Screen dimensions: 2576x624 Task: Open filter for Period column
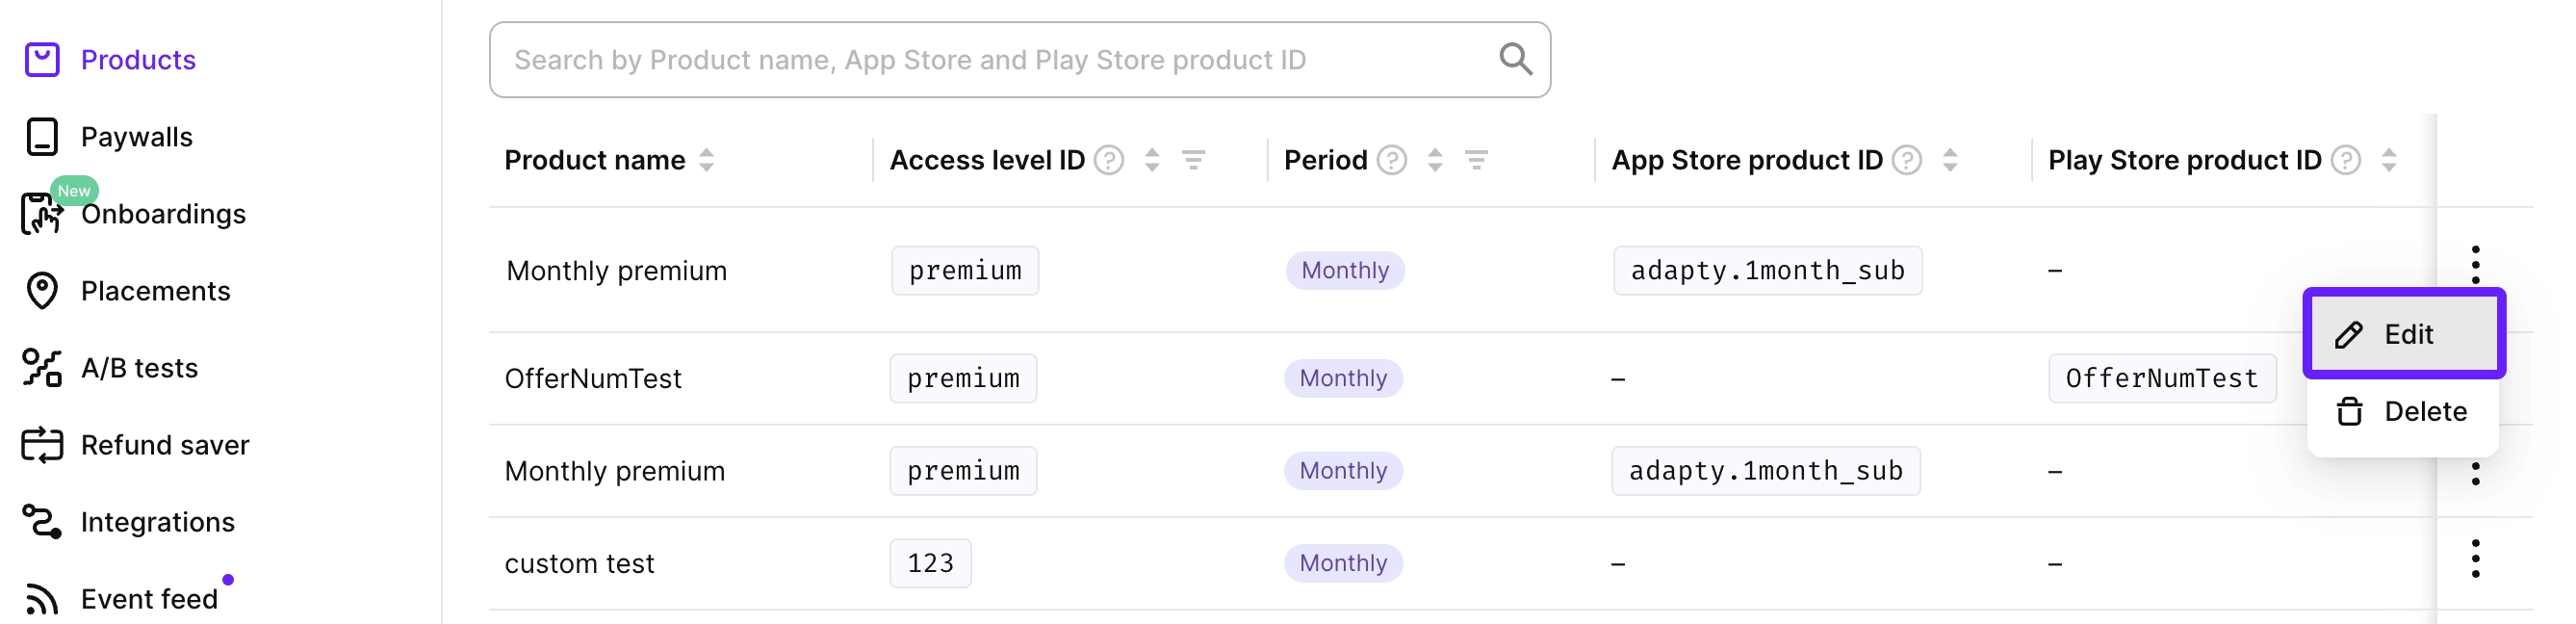1476,160
